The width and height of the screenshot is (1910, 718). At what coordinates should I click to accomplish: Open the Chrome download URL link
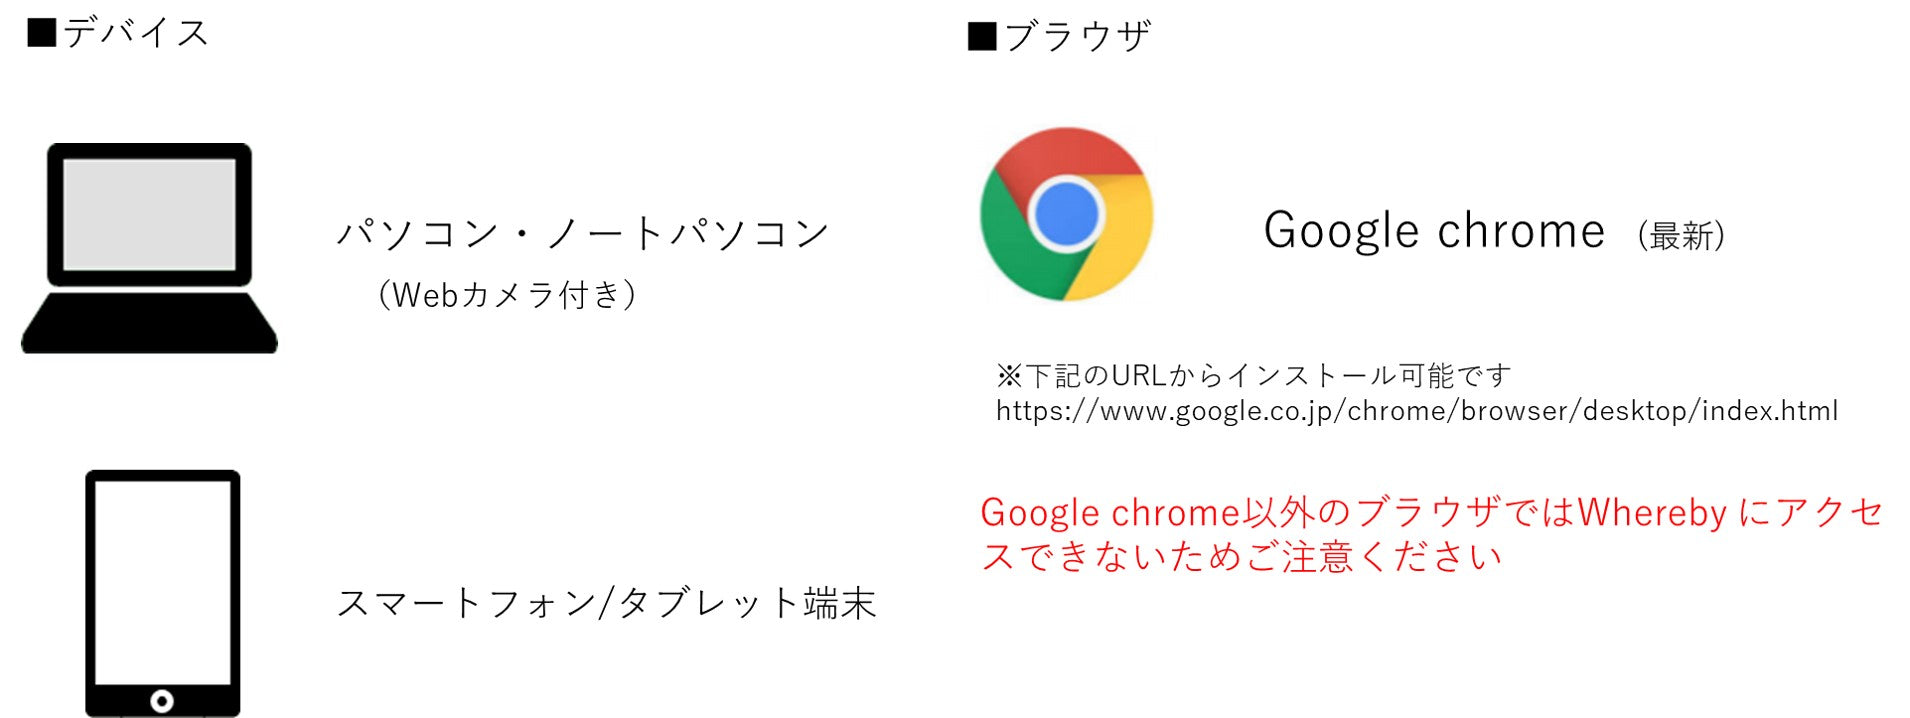1417,411
